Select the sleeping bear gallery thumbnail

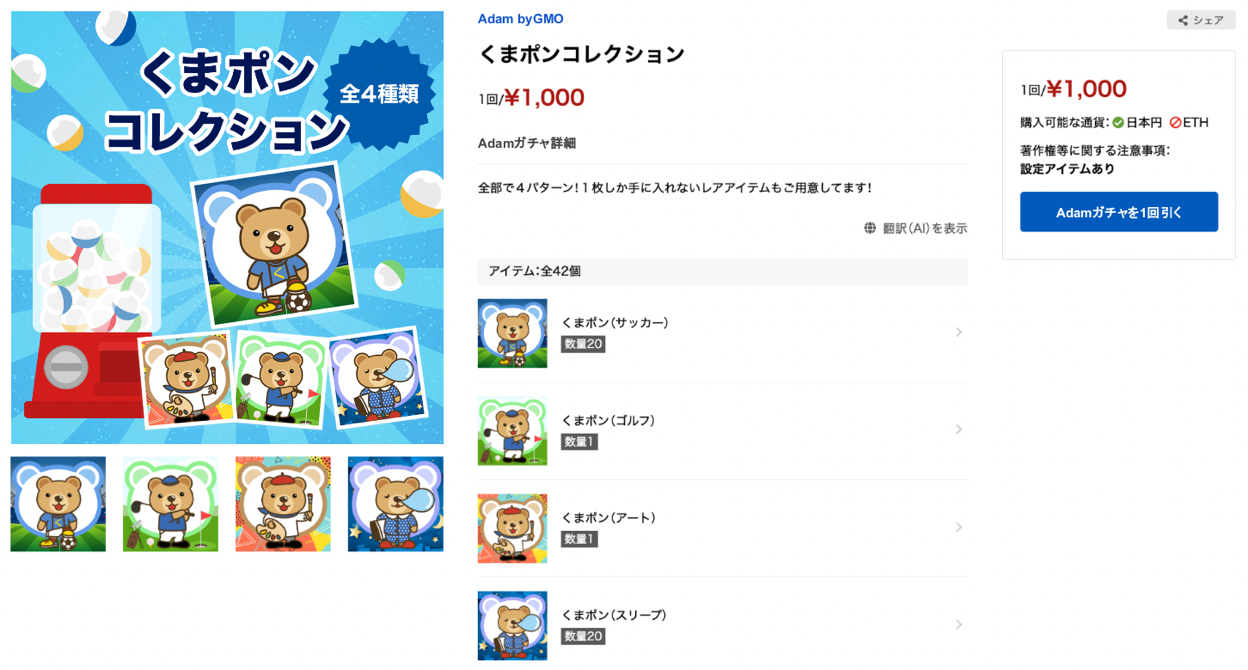coord(395,504)
